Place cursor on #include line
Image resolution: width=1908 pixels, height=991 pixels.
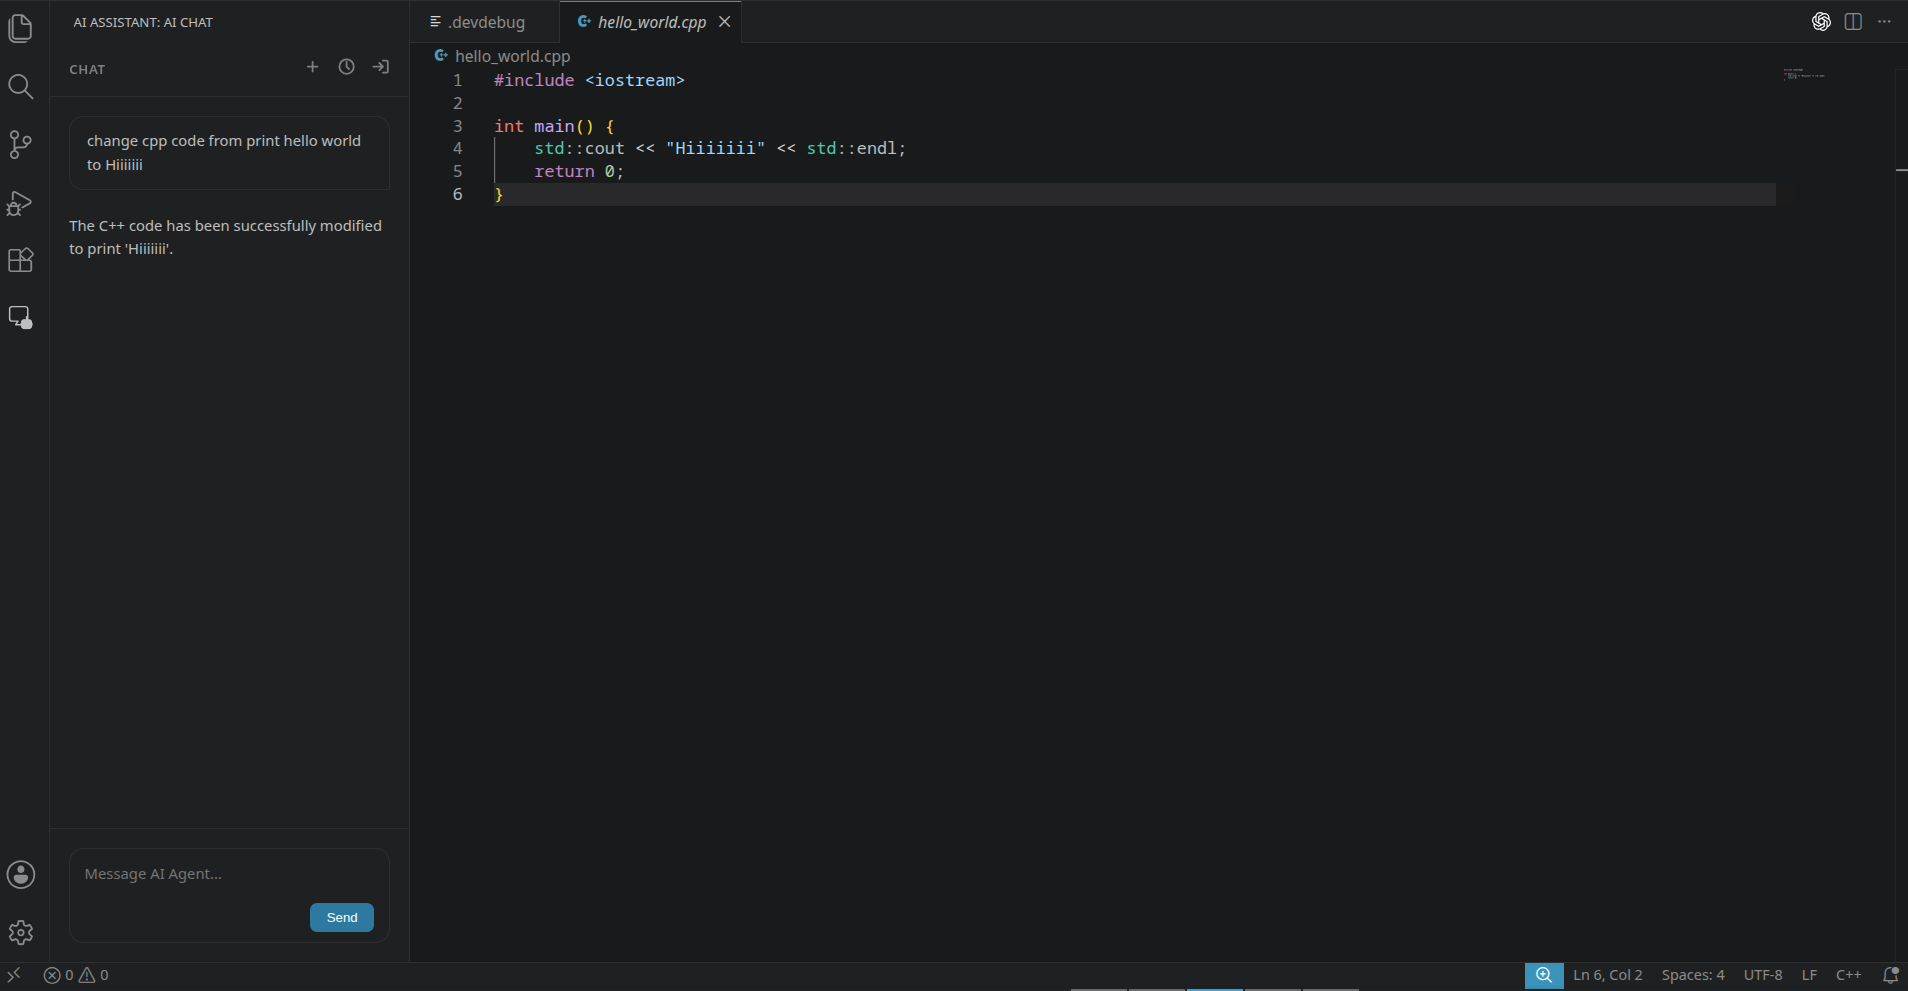pyautogui.click(x=589, y=80)
